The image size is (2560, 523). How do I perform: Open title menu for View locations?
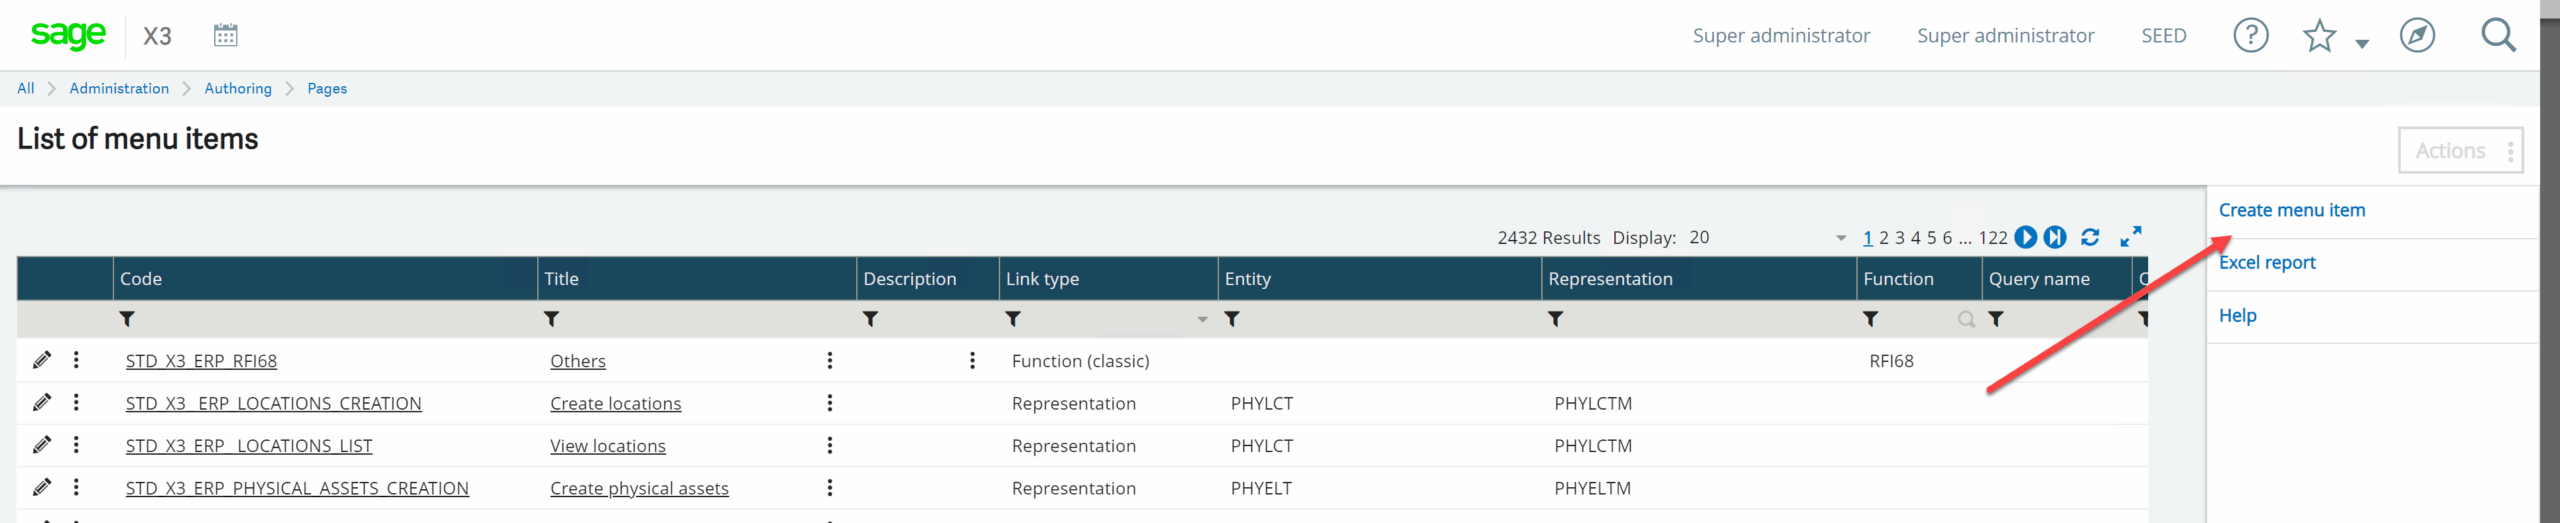(x=830, y=445)
